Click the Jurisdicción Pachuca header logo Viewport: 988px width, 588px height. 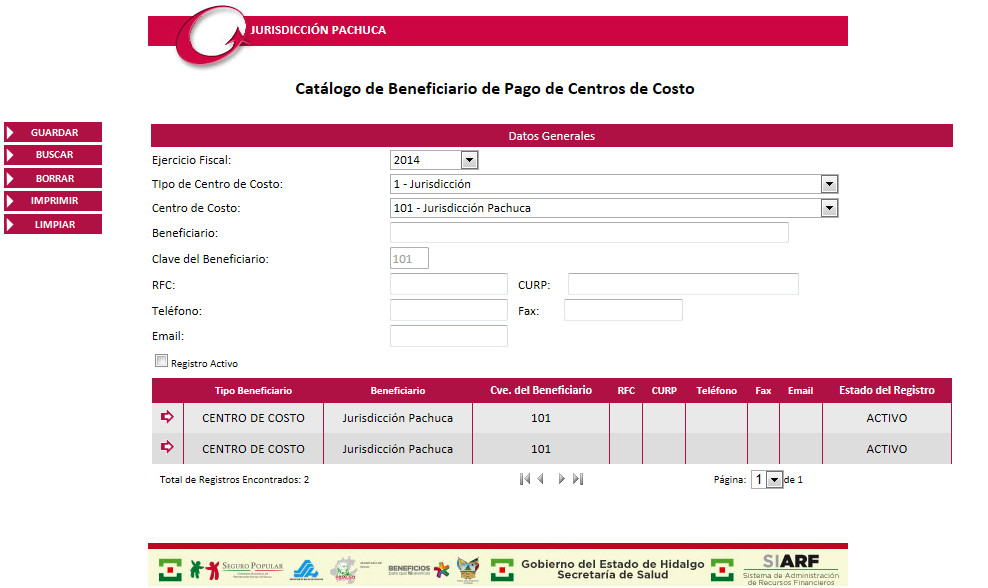210,36
